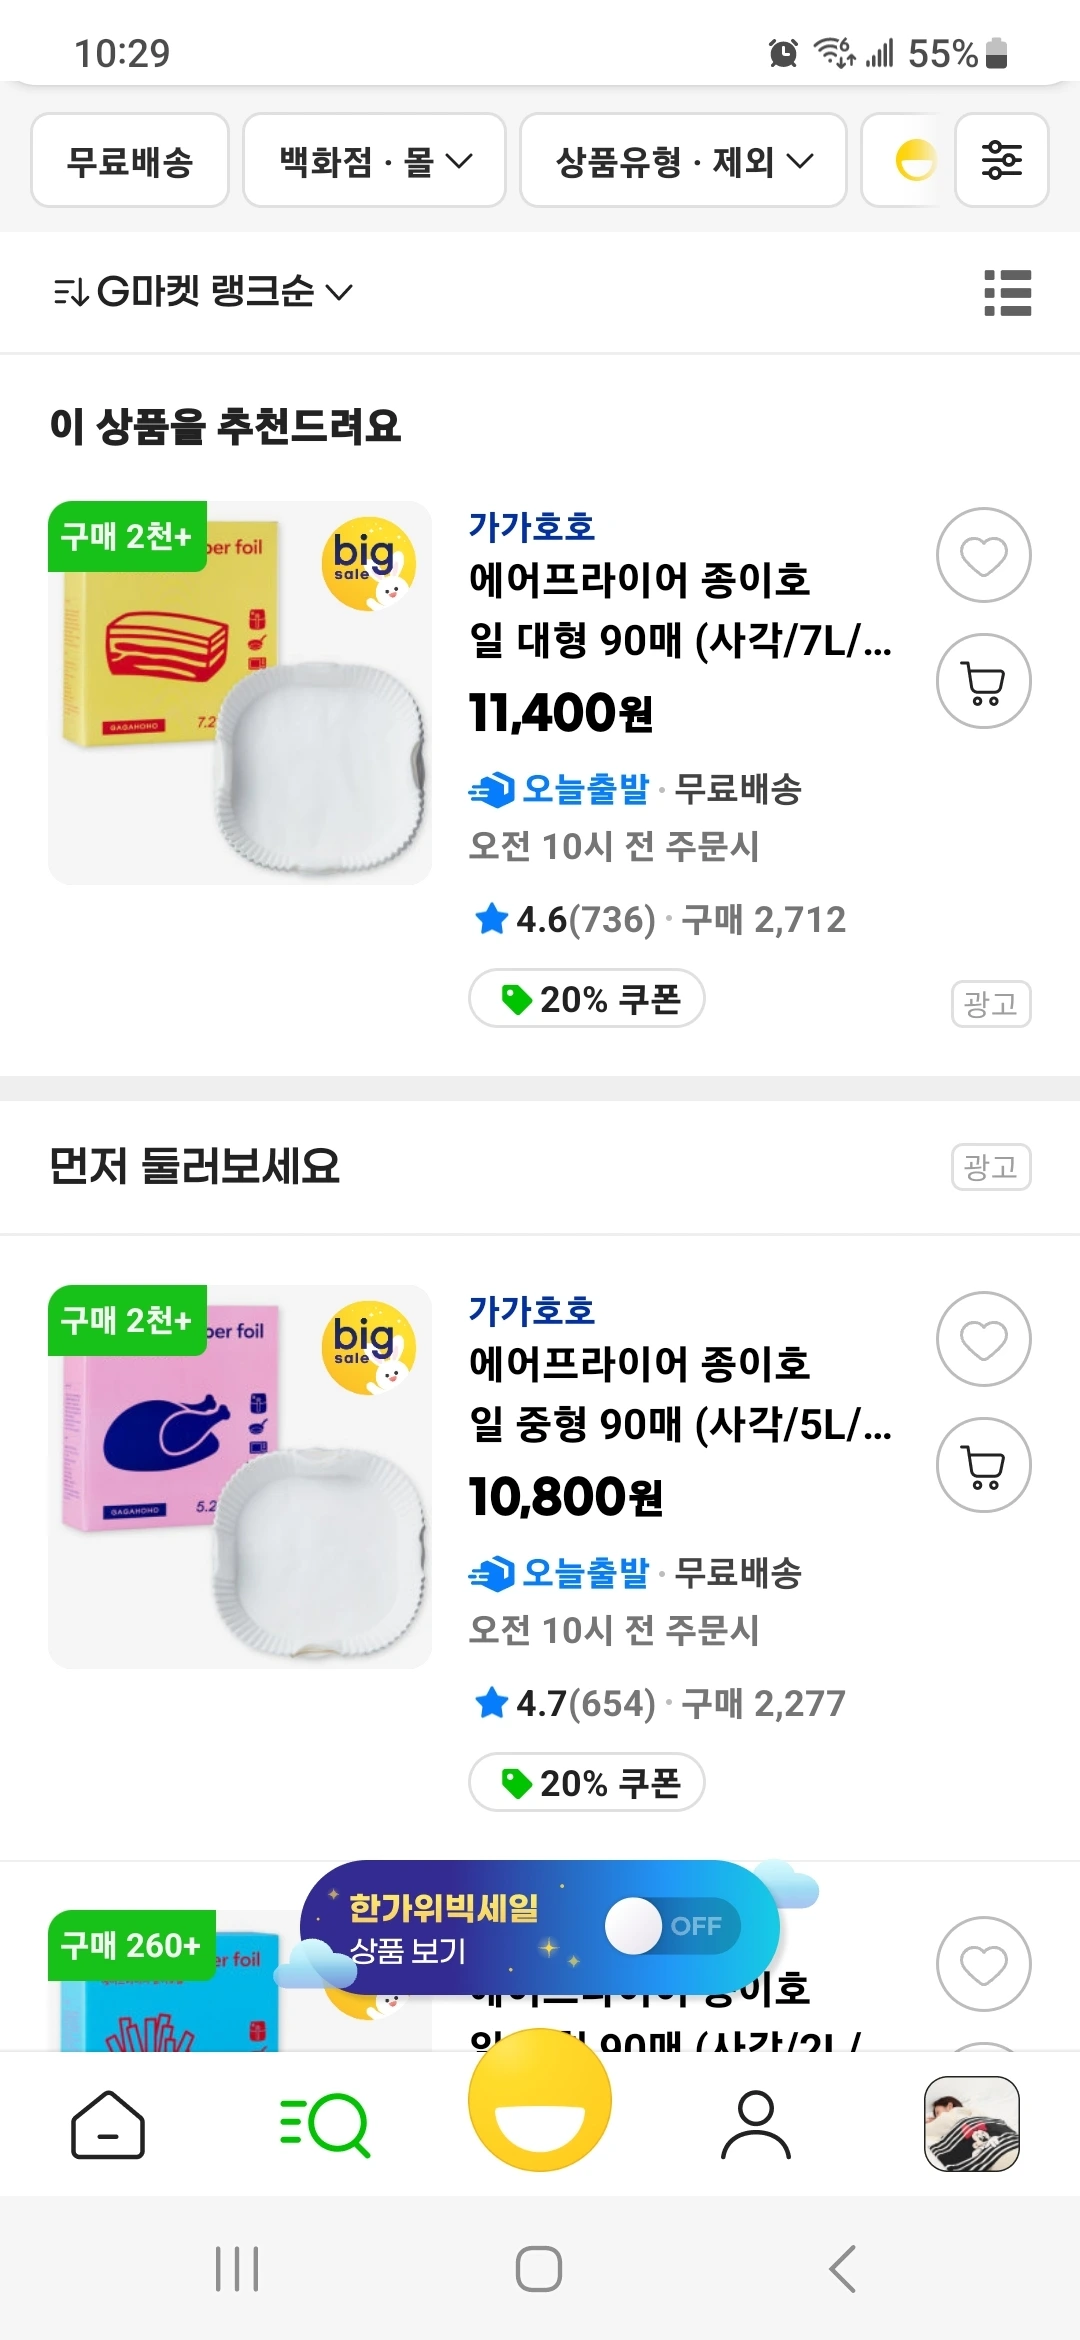Image resolution: width=1080 pixels, height=2340 pixels.
Task: Add the 11,400원 product to wishlist
Action: pyautogui.click(x=983, y=555)
